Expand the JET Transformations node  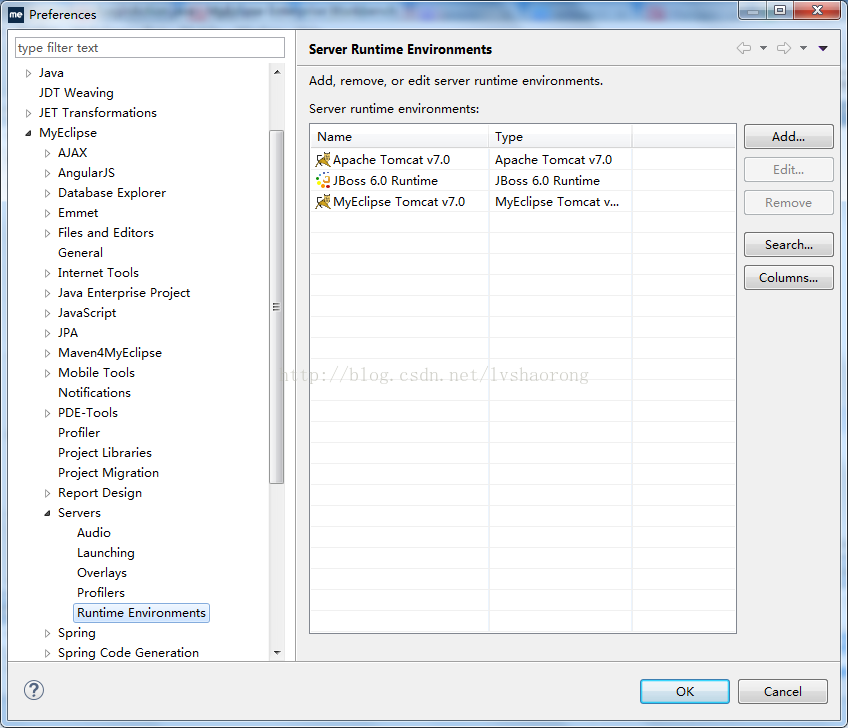pyautogui.click(x=29, y=113)
